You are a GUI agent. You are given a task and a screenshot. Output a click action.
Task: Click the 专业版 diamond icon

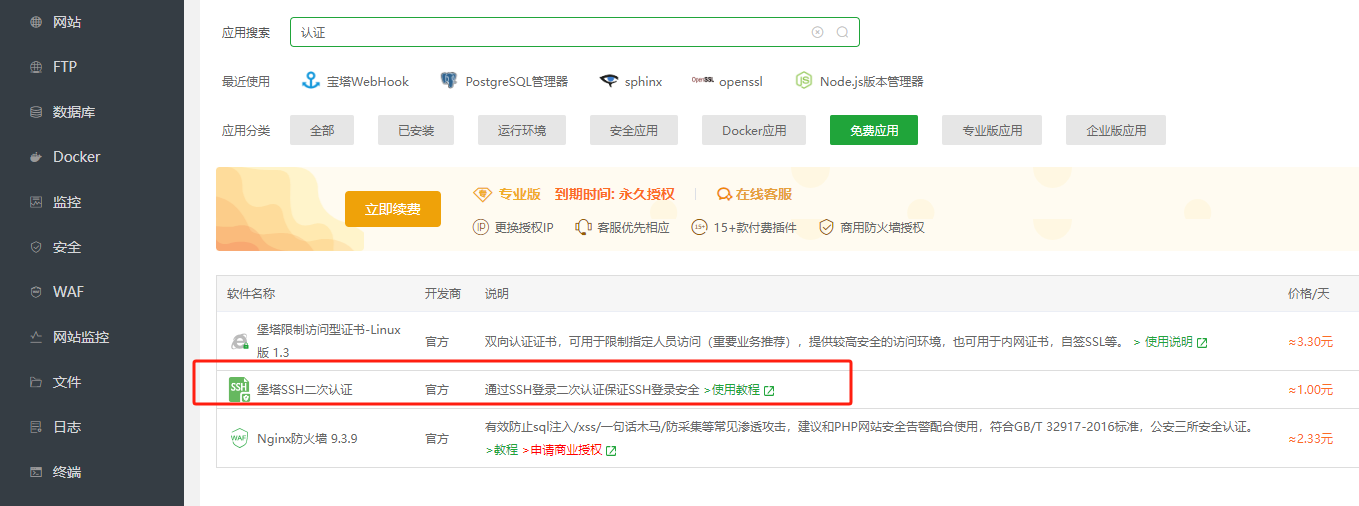(483, 194)
